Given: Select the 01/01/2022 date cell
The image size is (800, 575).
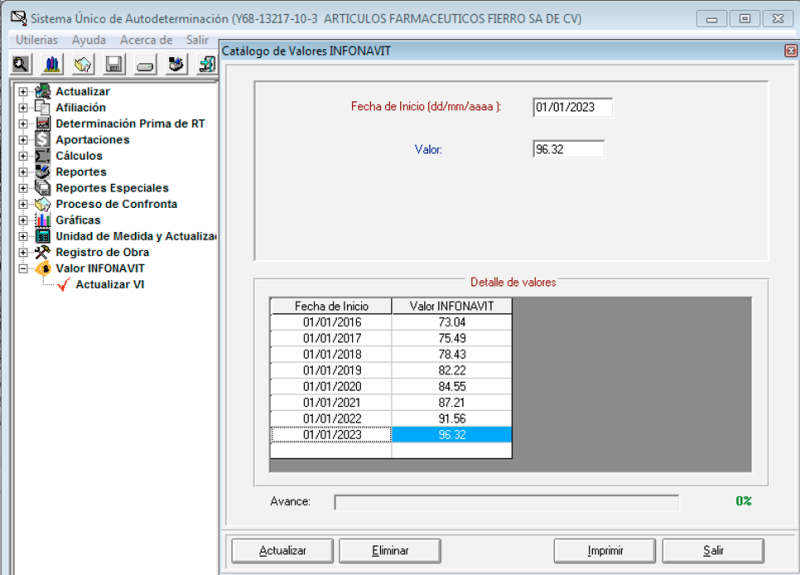Looking at the screenshot, I should pos(331,419).
